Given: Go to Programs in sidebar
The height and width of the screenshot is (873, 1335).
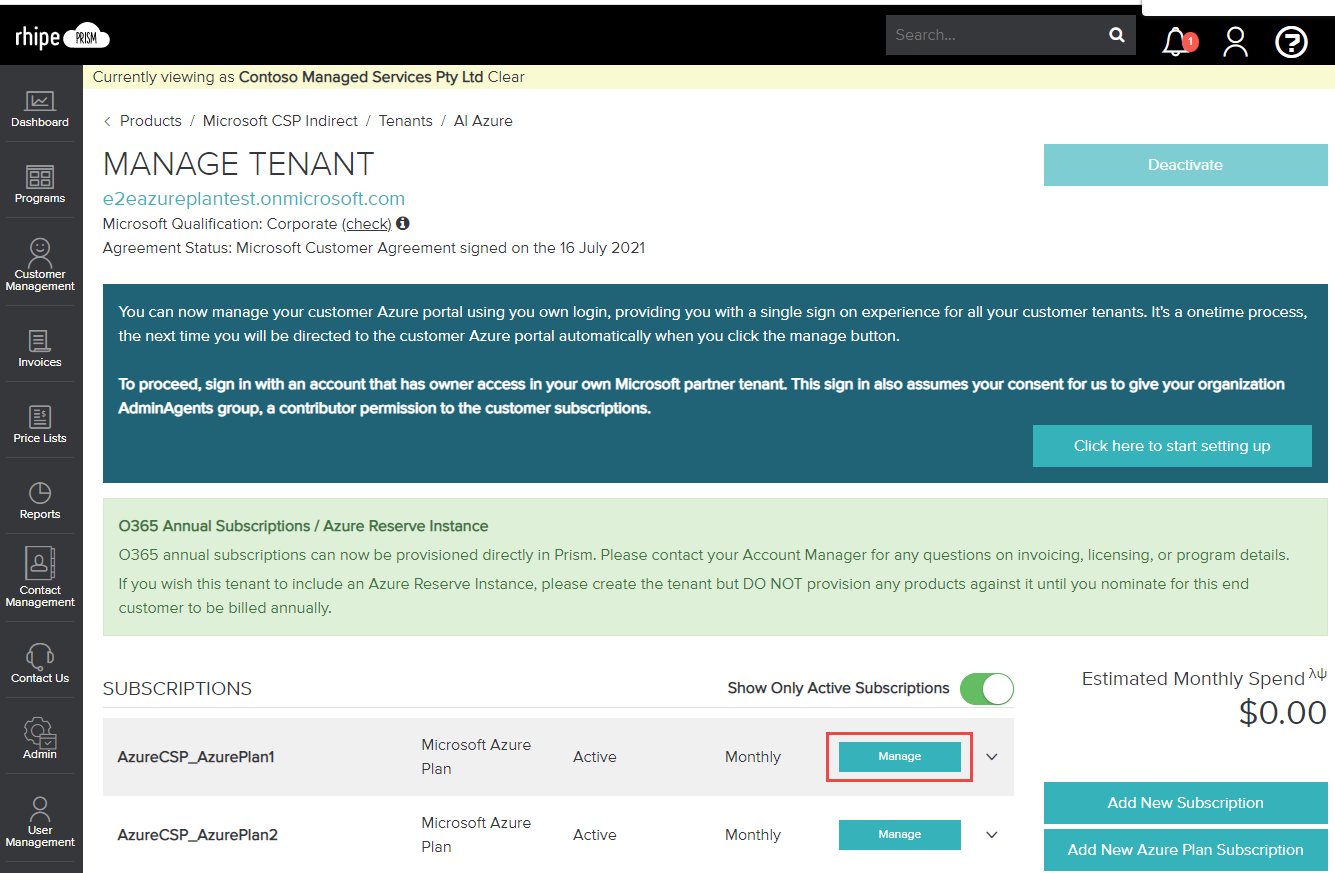Looking at the screenshot, I should click(40, 185).
